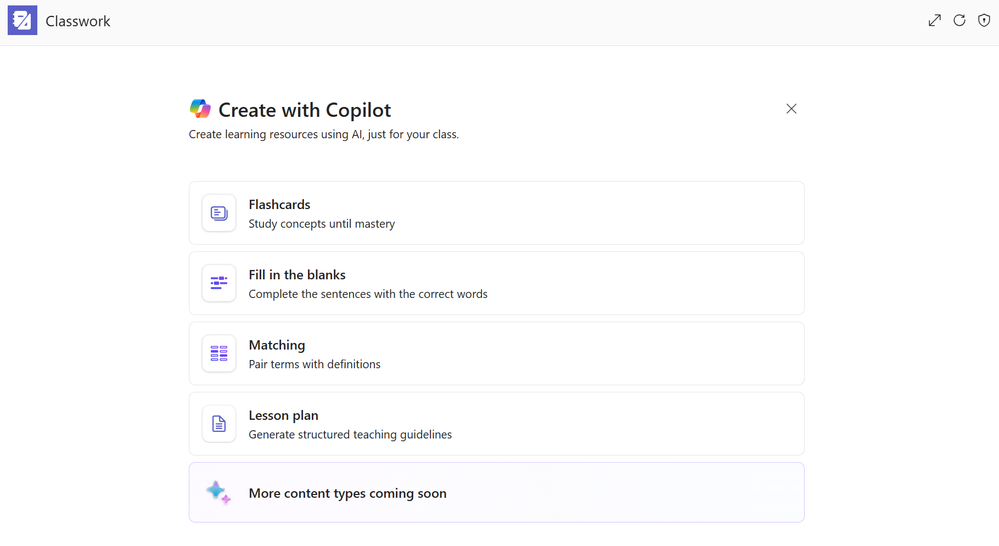Click the More content types coming soon text
This screenshot has height=546, width=999.
click(x=347, y=493)
